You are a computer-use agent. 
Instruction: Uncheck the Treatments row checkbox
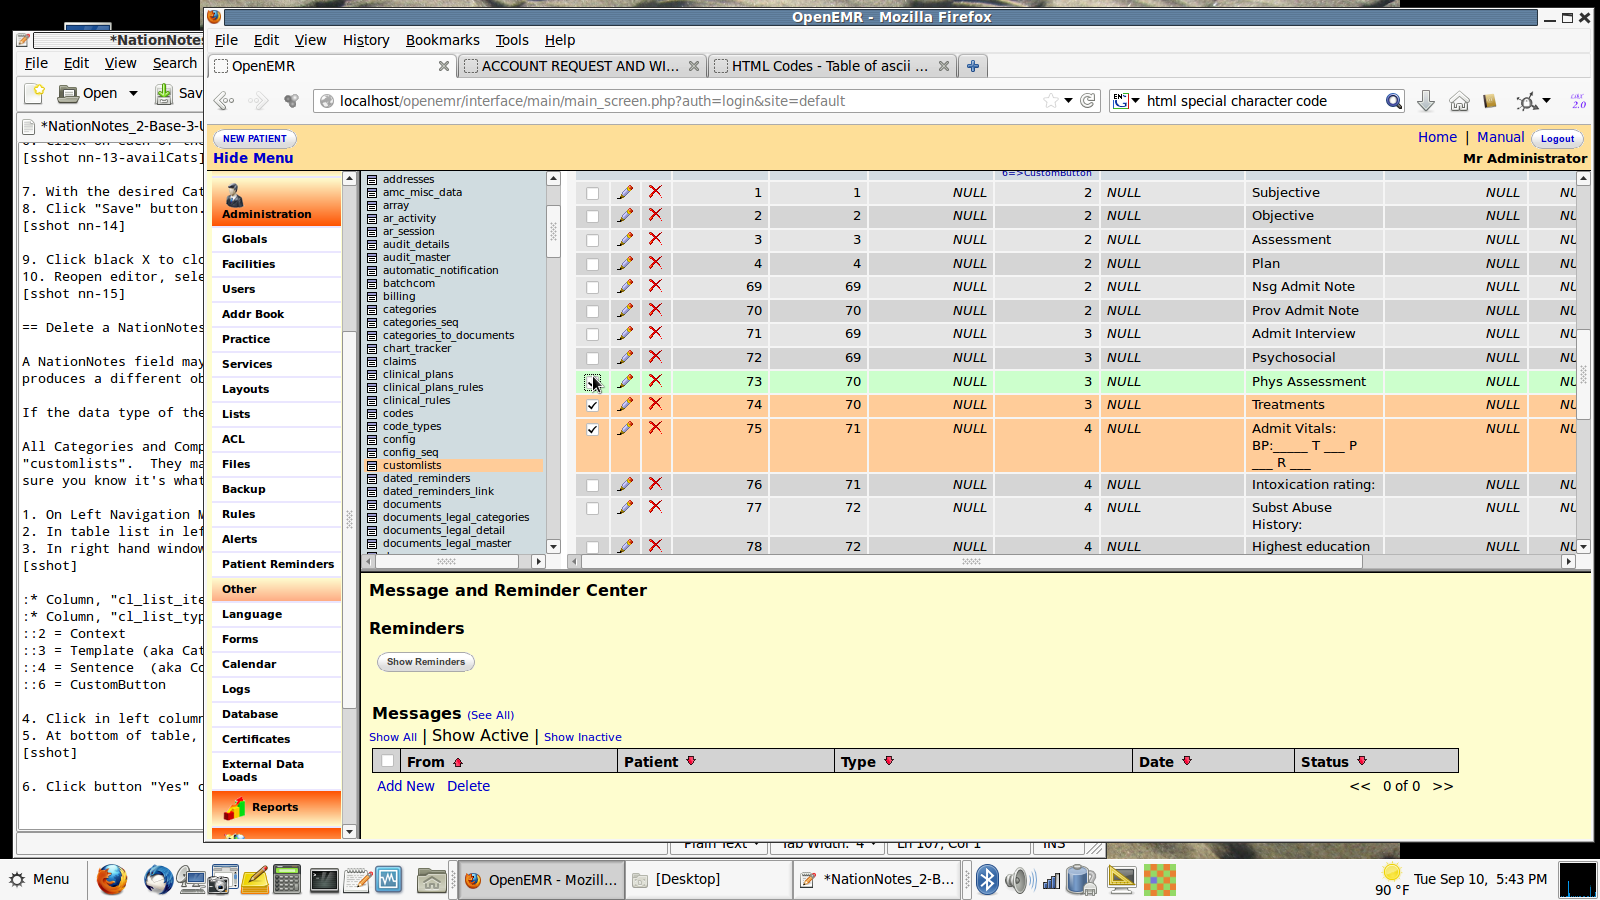[593, 405]
